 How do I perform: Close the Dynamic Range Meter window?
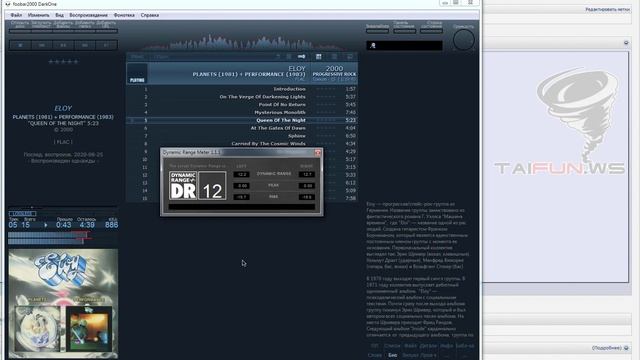click(x=318, y=153)
